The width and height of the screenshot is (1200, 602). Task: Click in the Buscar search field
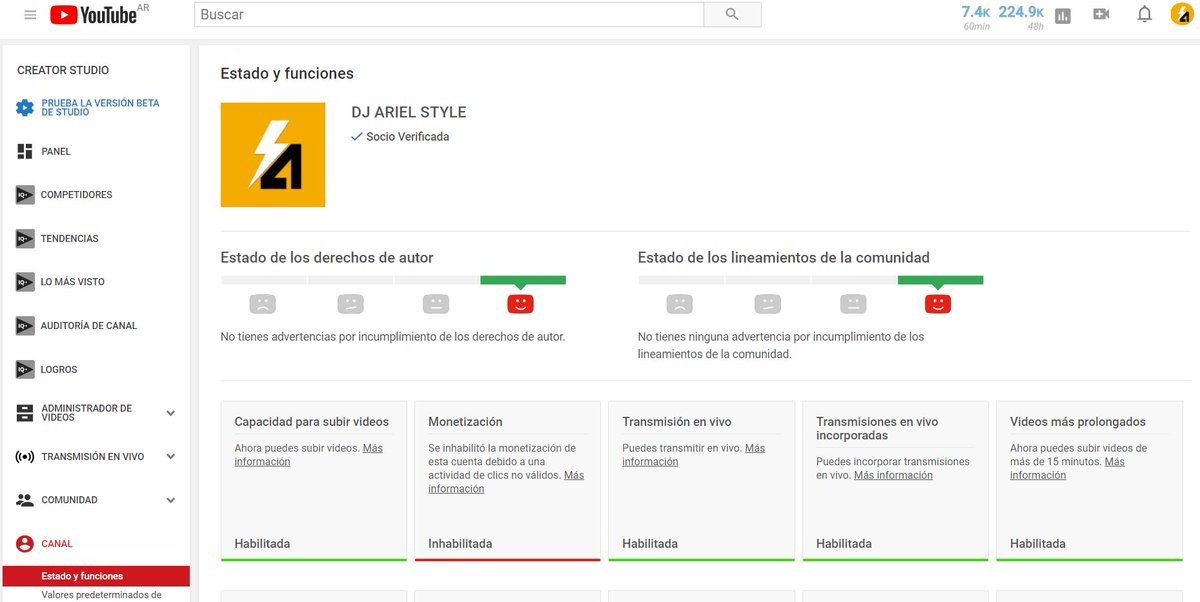pos(448,15)
